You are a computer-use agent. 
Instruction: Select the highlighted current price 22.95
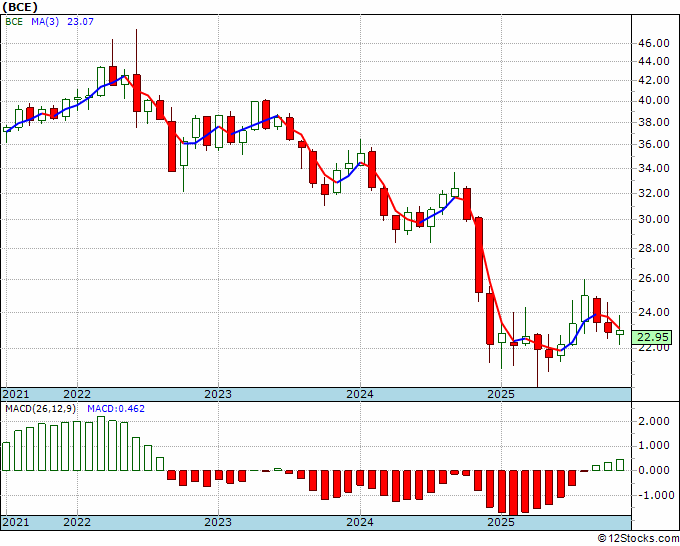(x=652, y=337)
